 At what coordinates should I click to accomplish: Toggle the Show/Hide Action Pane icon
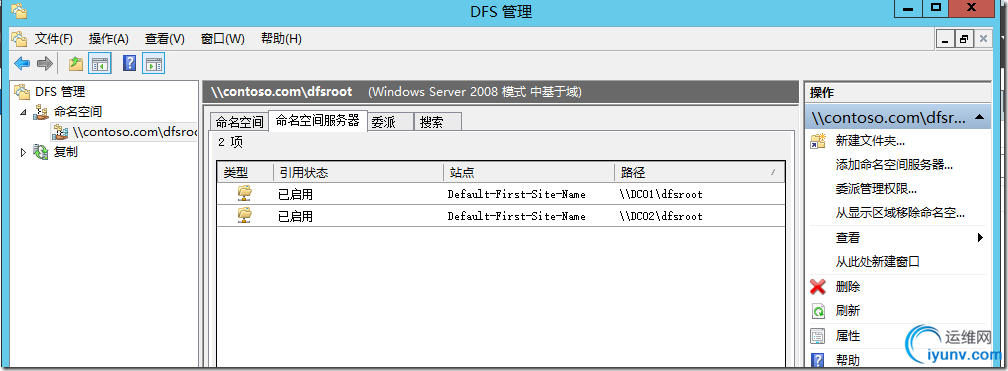(x=154, y=63)
